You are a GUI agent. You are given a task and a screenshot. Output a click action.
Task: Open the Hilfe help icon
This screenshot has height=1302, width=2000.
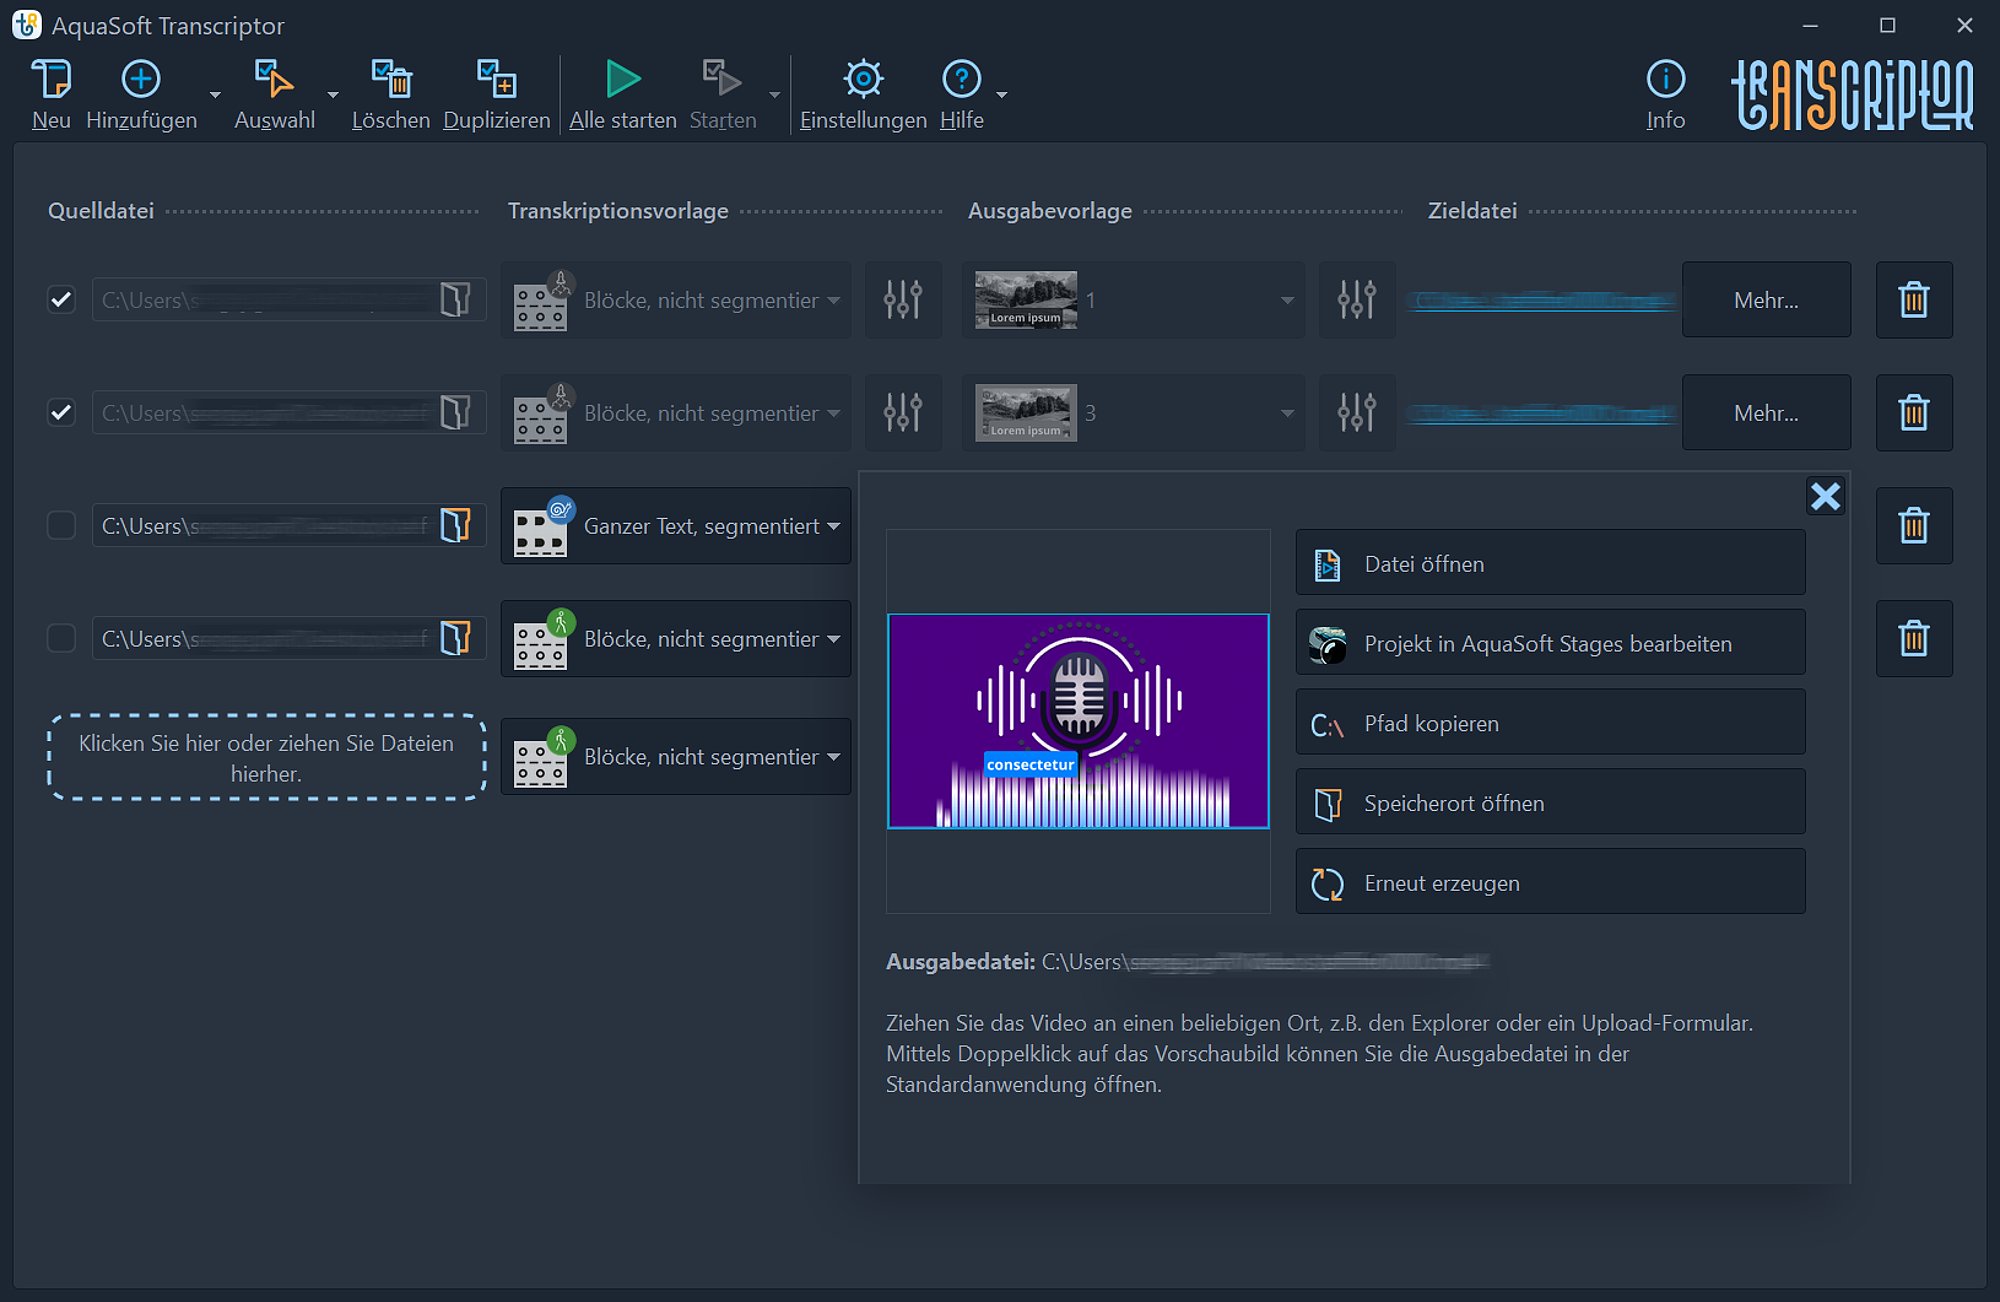click(x=962, y=79)
